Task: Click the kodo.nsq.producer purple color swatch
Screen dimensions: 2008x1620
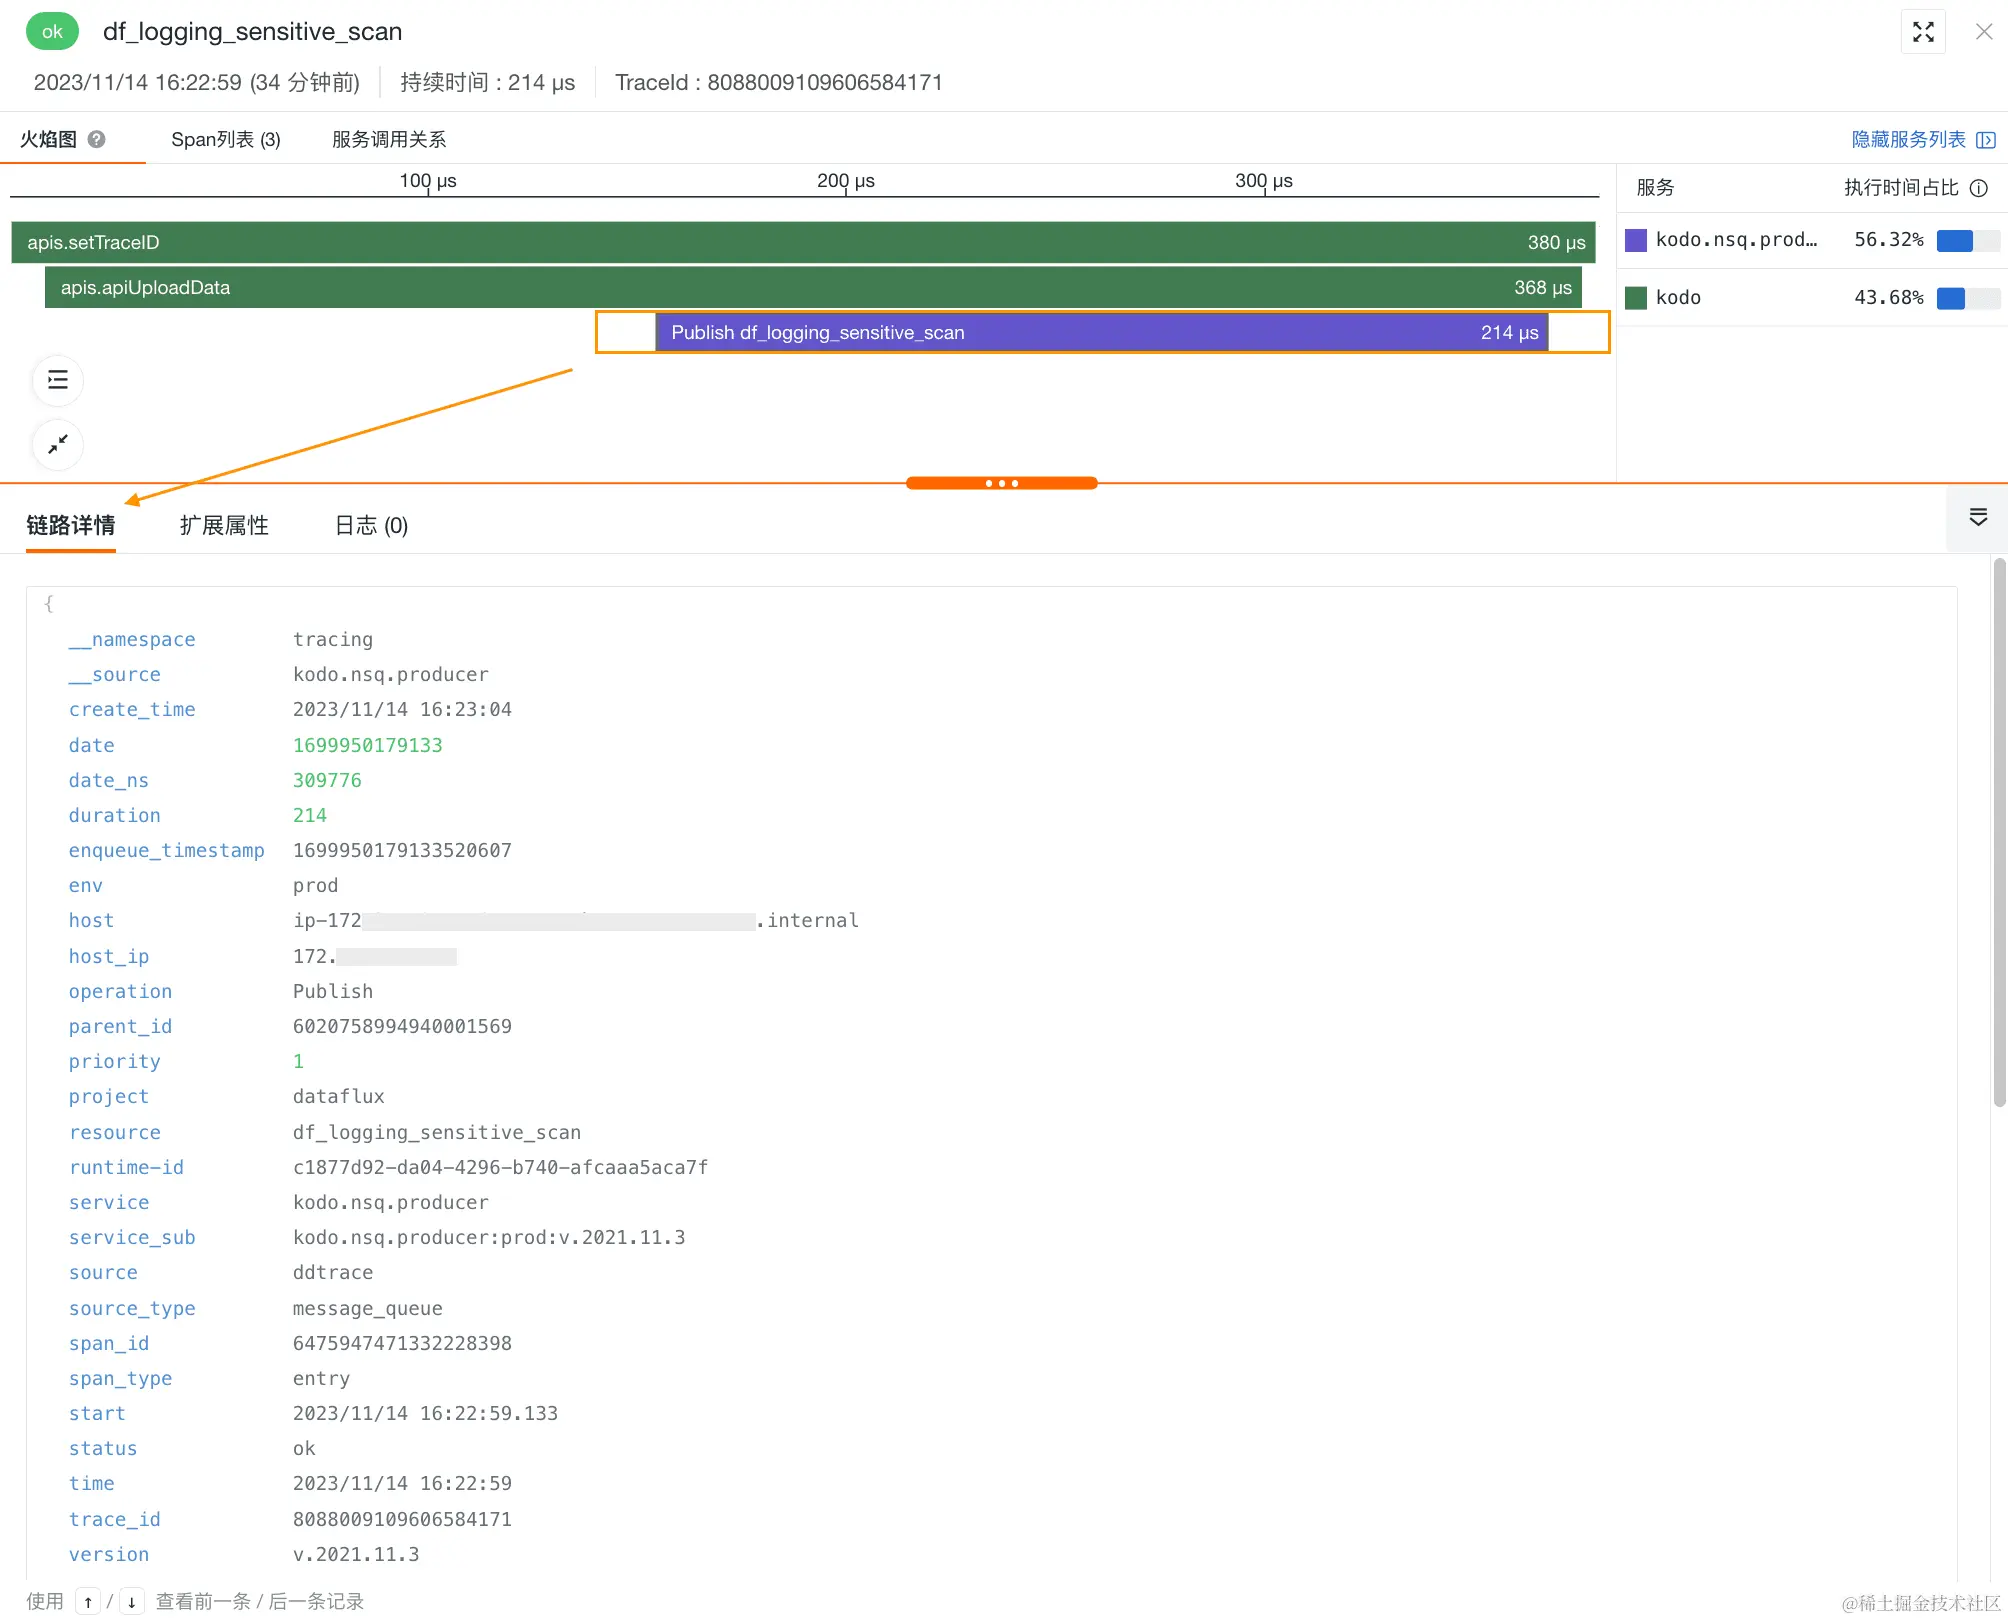Action: (x=1636, y=240)
